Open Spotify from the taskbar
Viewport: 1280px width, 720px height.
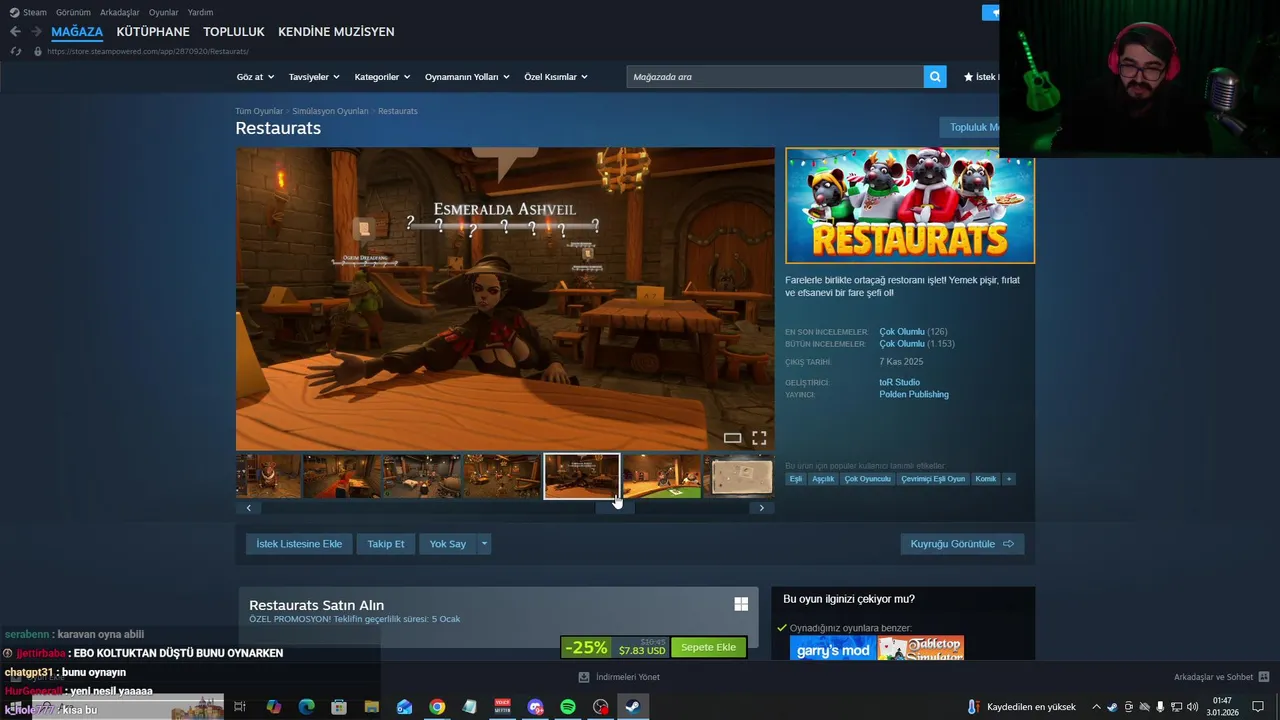point(567,707)
